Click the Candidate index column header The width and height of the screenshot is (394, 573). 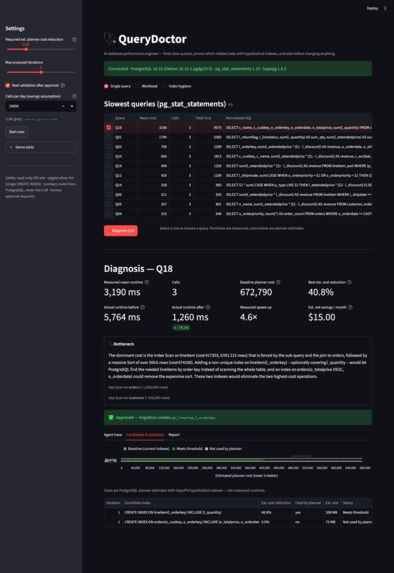point(191,503)
